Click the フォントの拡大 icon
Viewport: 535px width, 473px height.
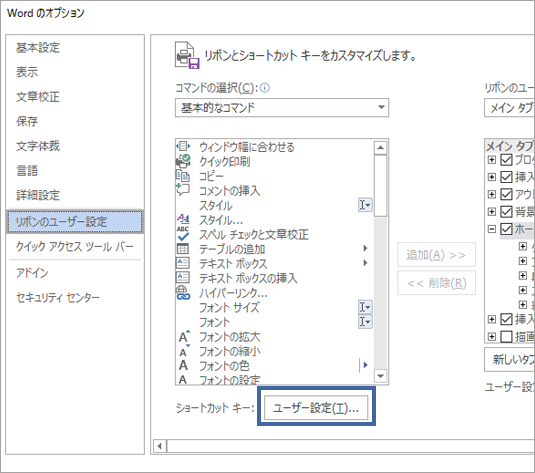pyautogui.click(x=184, y=336)
